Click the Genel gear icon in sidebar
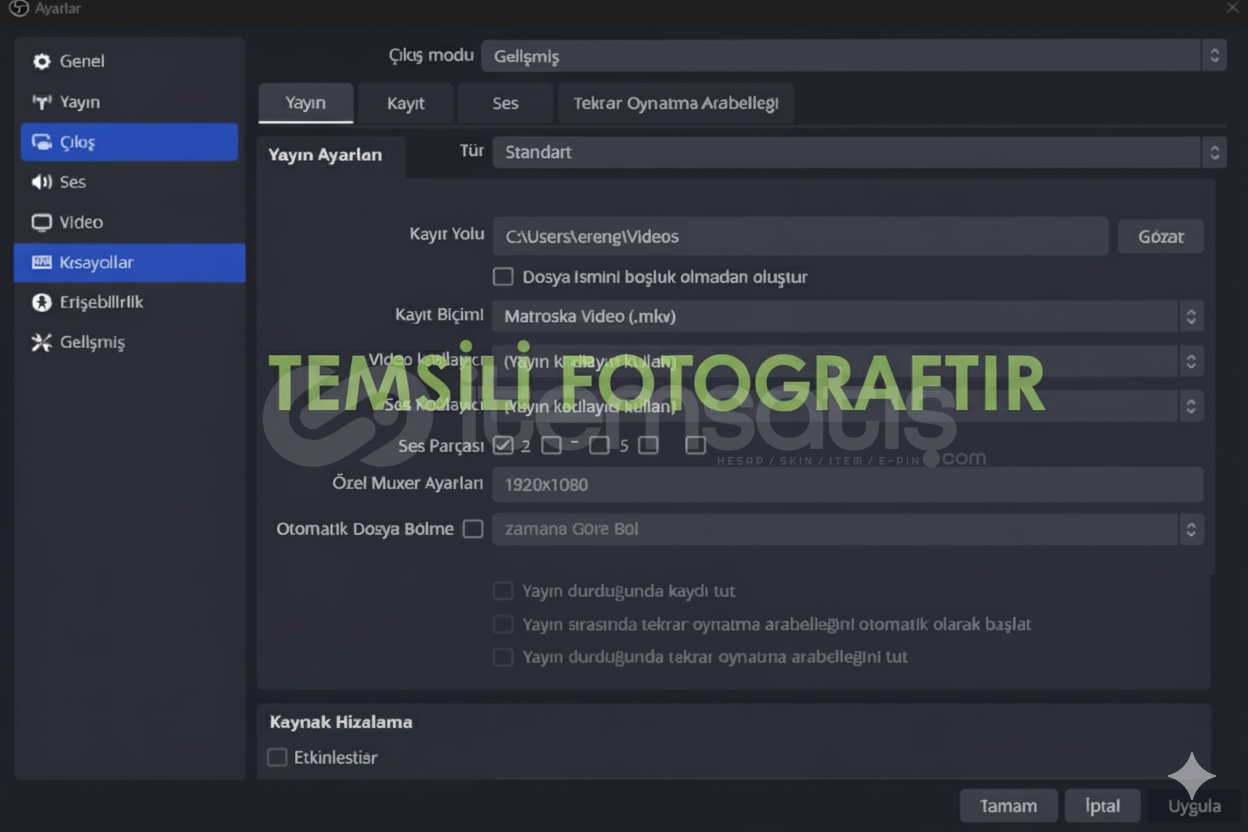Viewport: 1248px width, 832px height. (41, 62)
